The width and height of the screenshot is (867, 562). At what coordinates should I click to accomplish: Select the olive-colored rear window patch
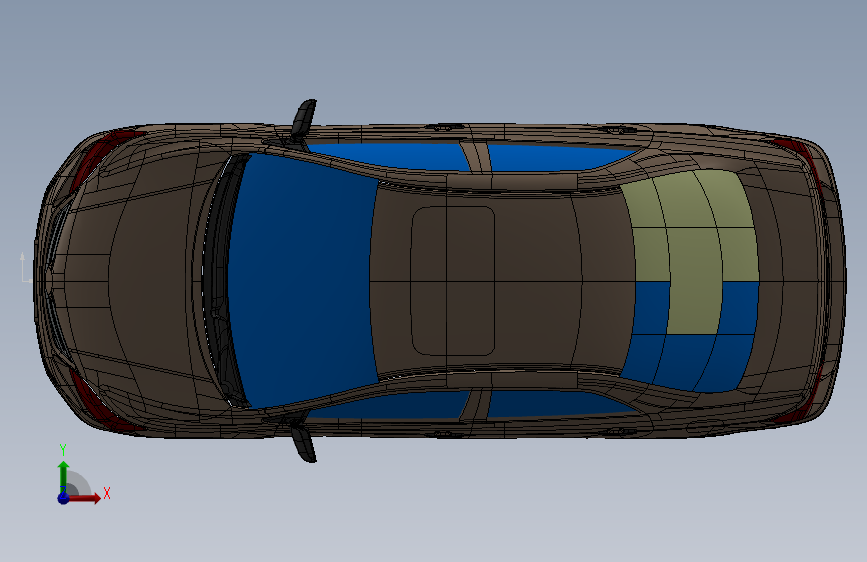(694, 238)
